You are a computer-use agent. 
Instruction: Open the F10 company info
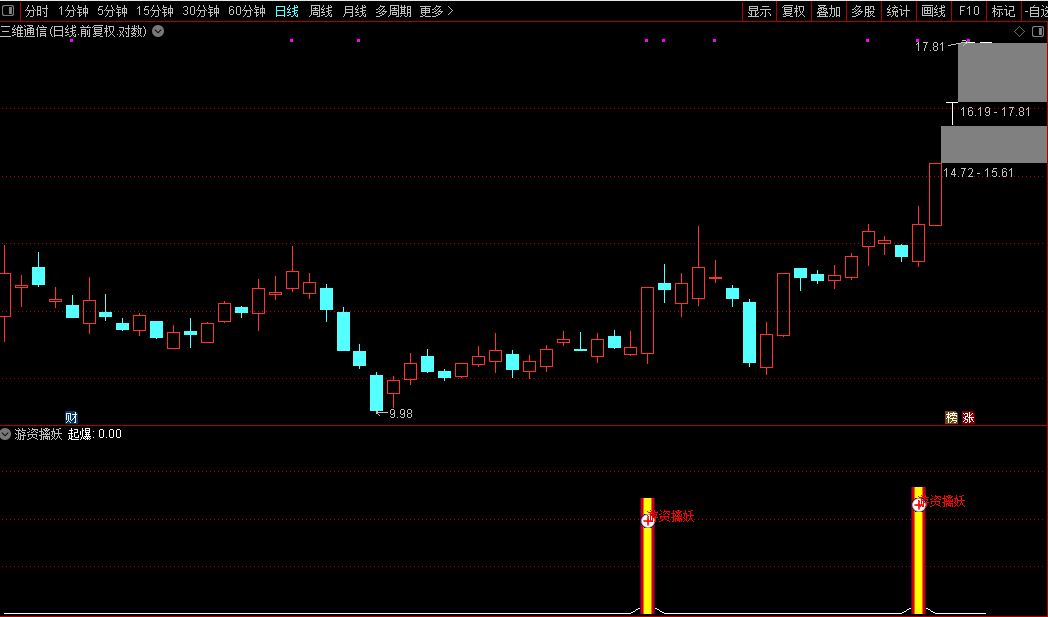pyautogui.click(x=968, y=11)
